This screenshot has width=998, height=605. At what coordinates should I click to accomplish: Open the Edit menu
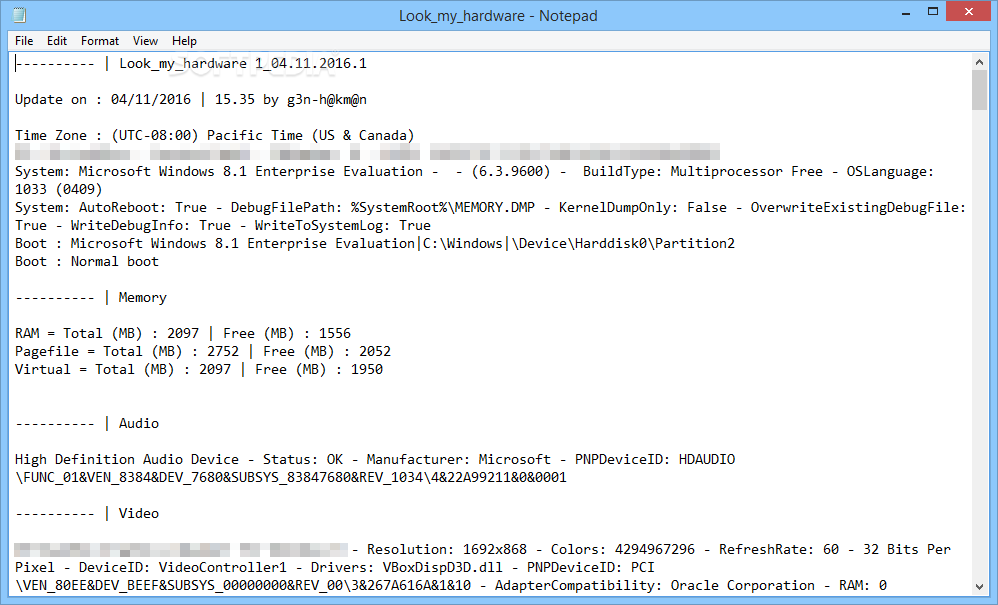(x=57, y=41)
